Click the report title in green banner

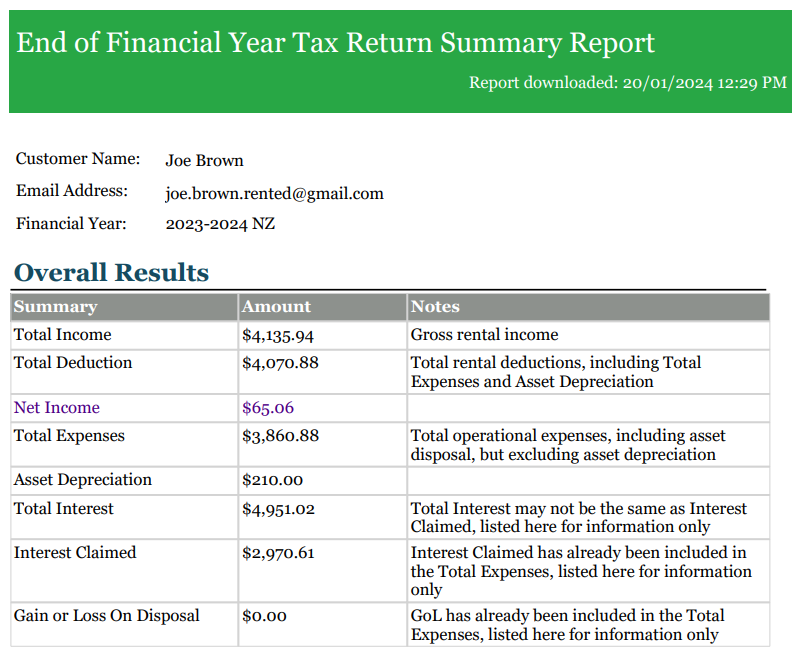336,43
